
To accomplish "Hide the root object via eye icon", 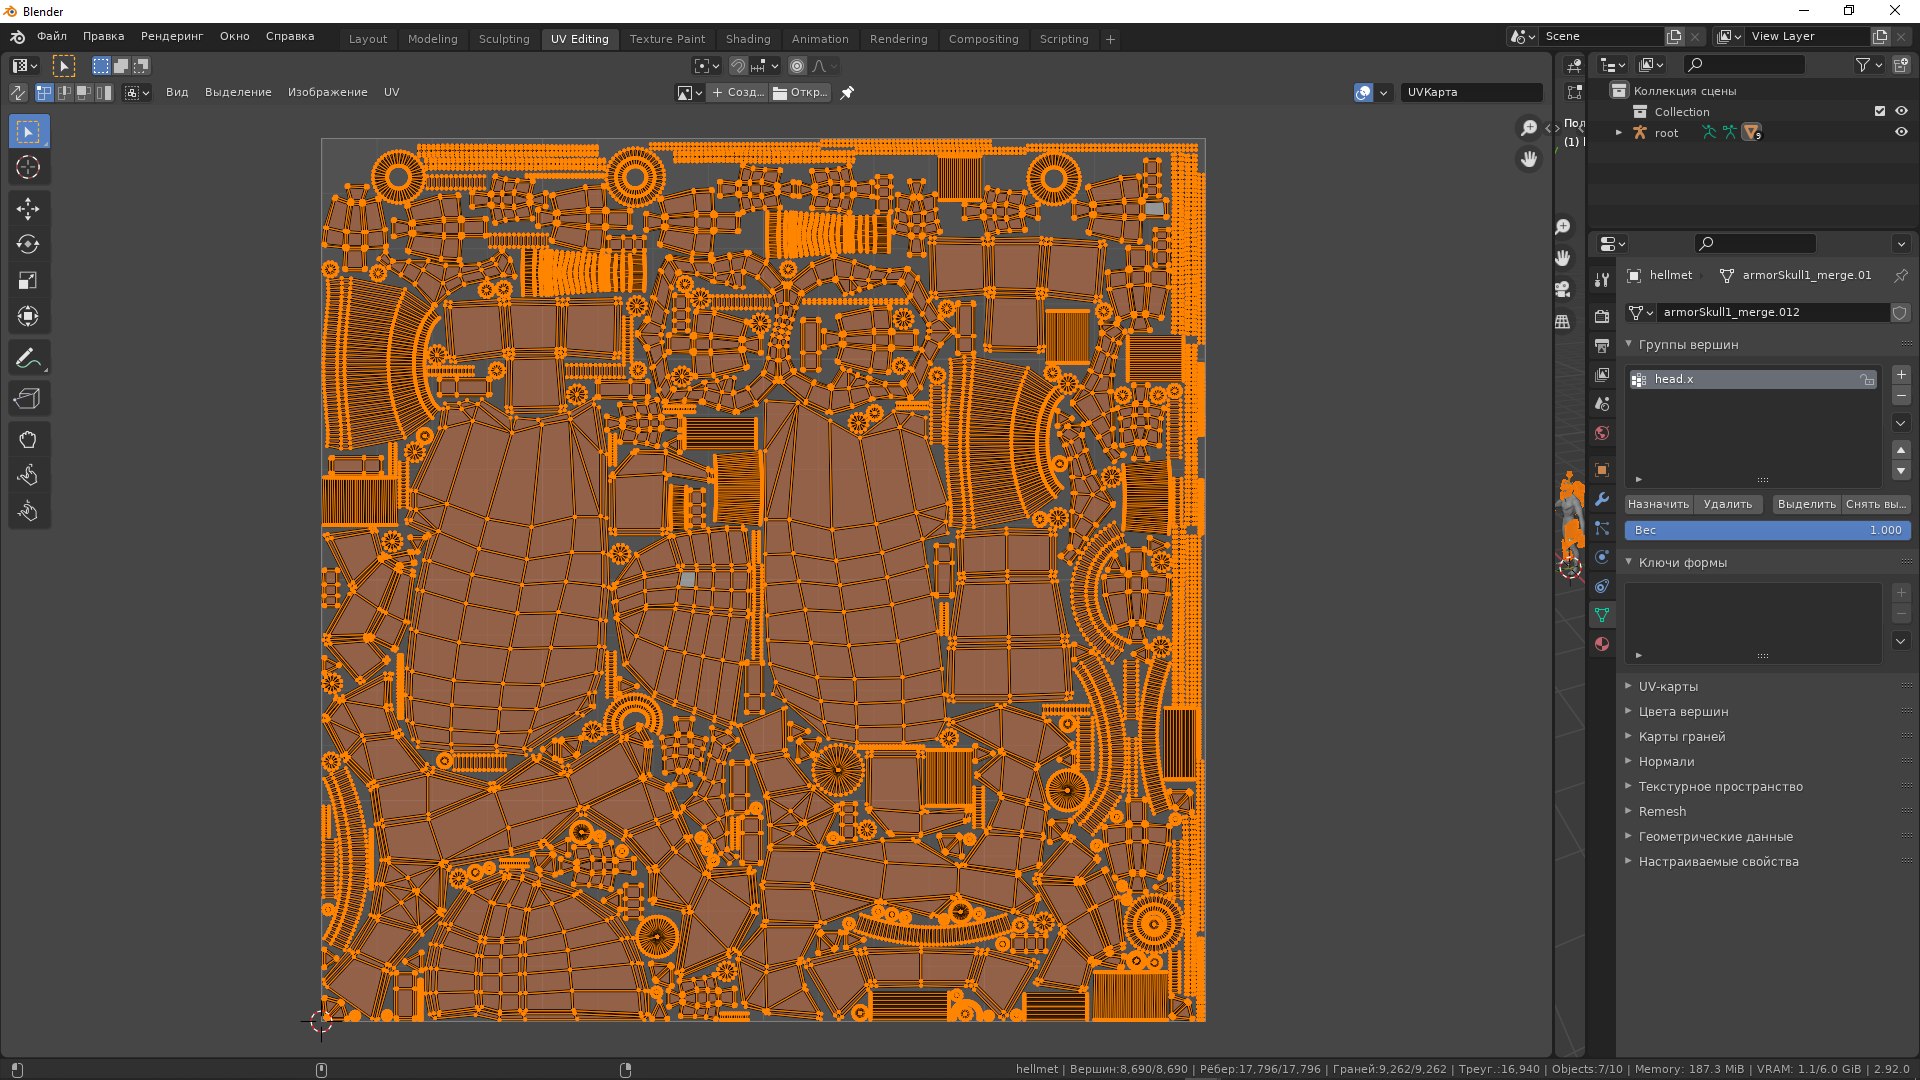I will coord(1901,133).
